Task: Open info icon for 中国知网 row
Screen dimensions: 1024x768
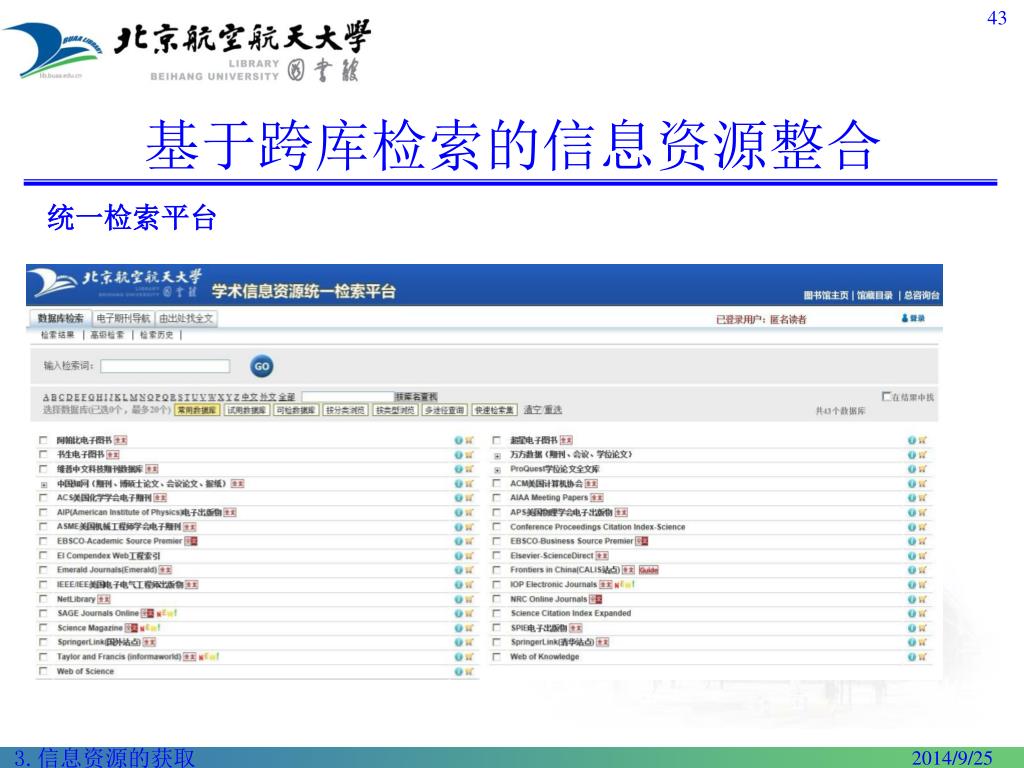Action: point(458,484)
